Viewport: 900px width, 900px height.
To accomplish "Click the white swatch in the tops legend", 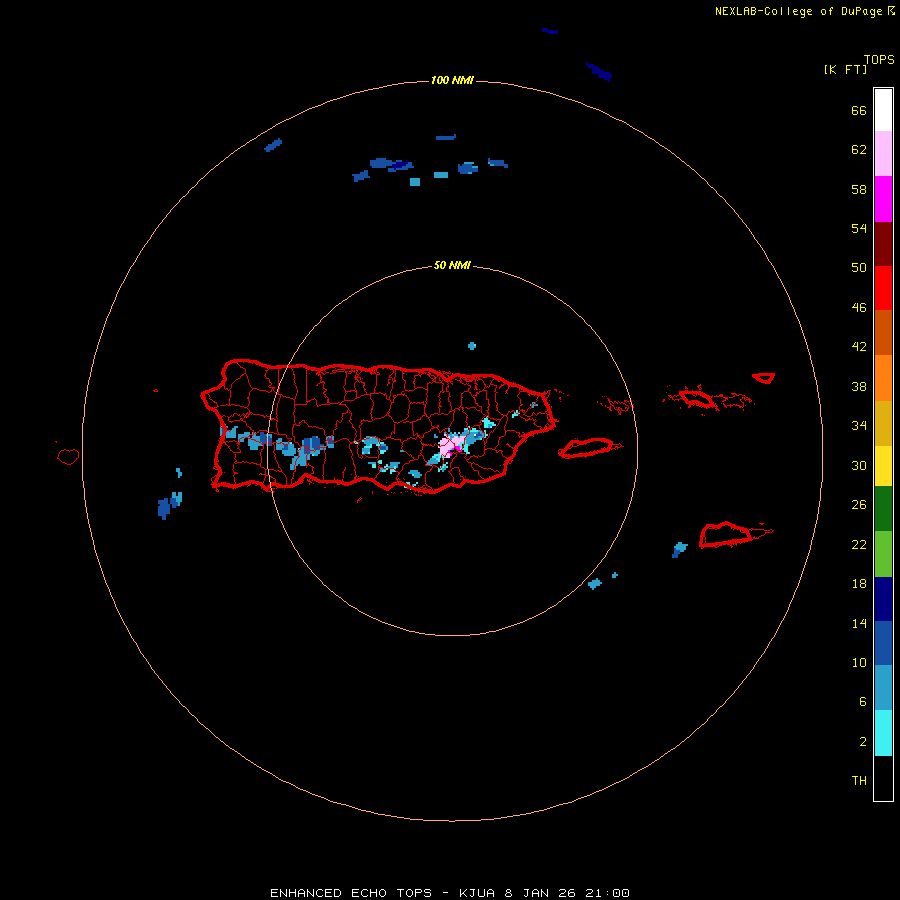I will [883, 110].
